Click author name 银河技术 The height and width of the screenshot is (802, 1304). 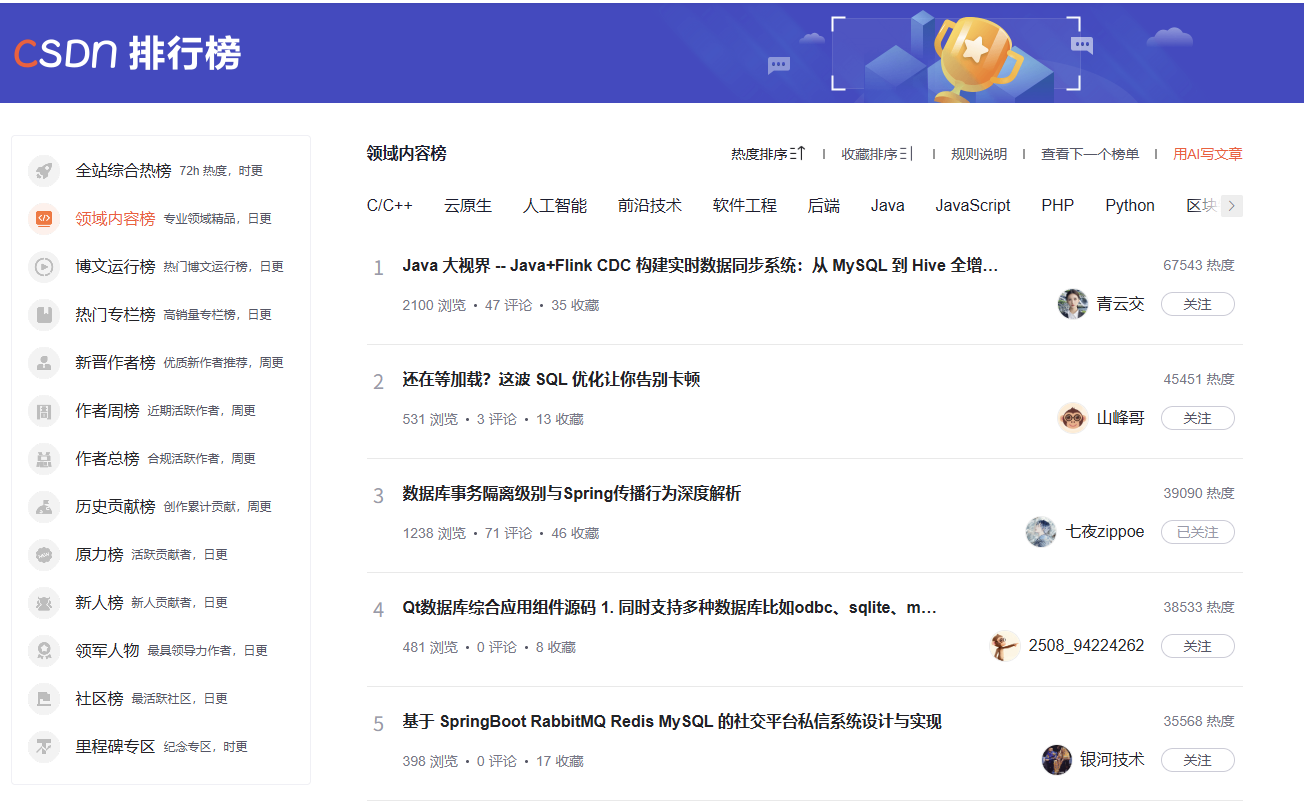(x=1113, y=760)
